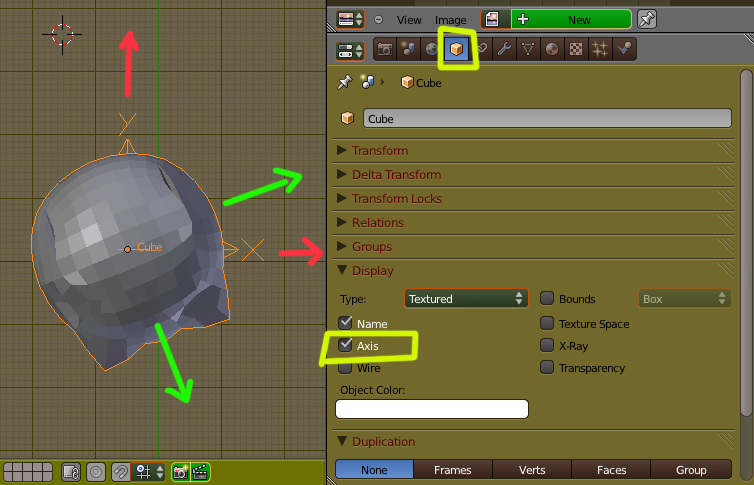Viewport: 754px width, 485px height.
Task: Click the properties panel vertical scrollbar
Action: click(746, 243)
